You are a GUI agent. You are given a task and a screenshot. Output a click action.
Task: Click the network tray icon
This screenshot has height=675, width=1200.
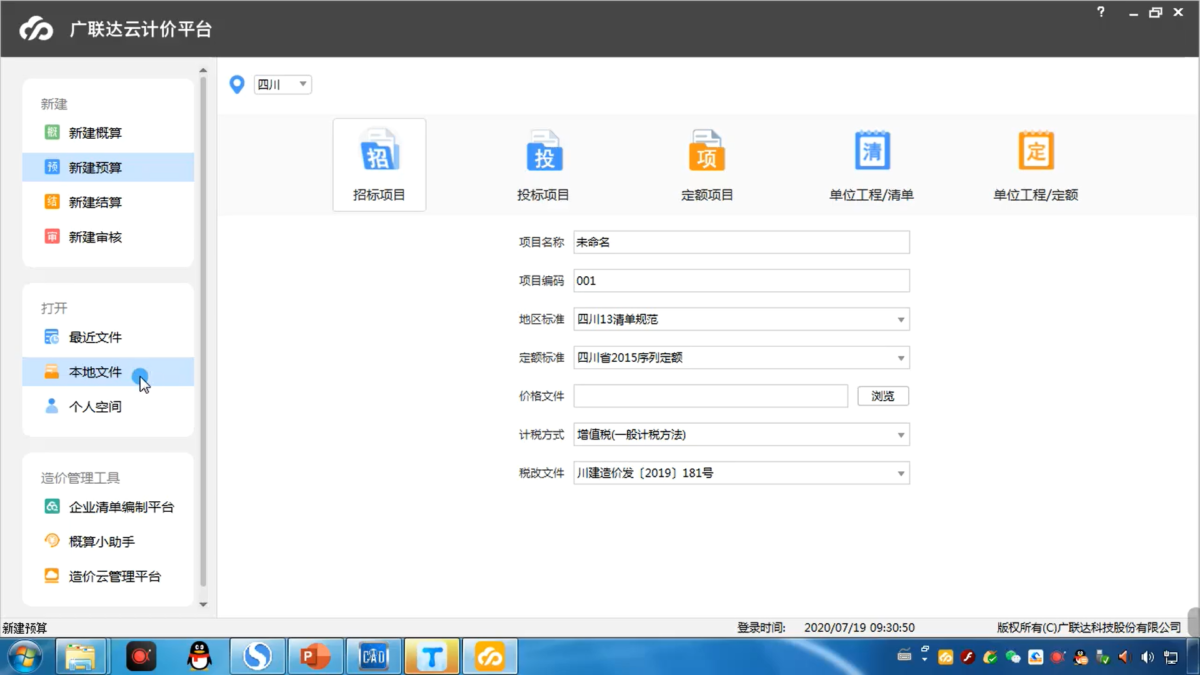point(1170,657)
